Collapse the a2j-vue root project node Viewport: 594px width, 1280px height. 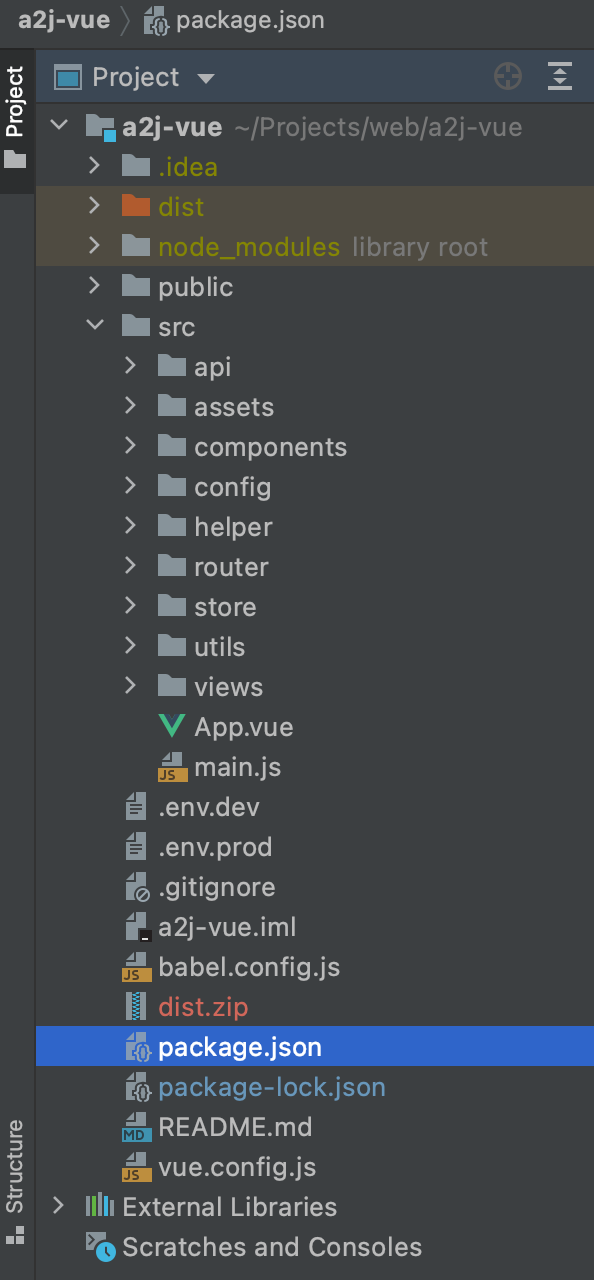click(x=59, y=127)
